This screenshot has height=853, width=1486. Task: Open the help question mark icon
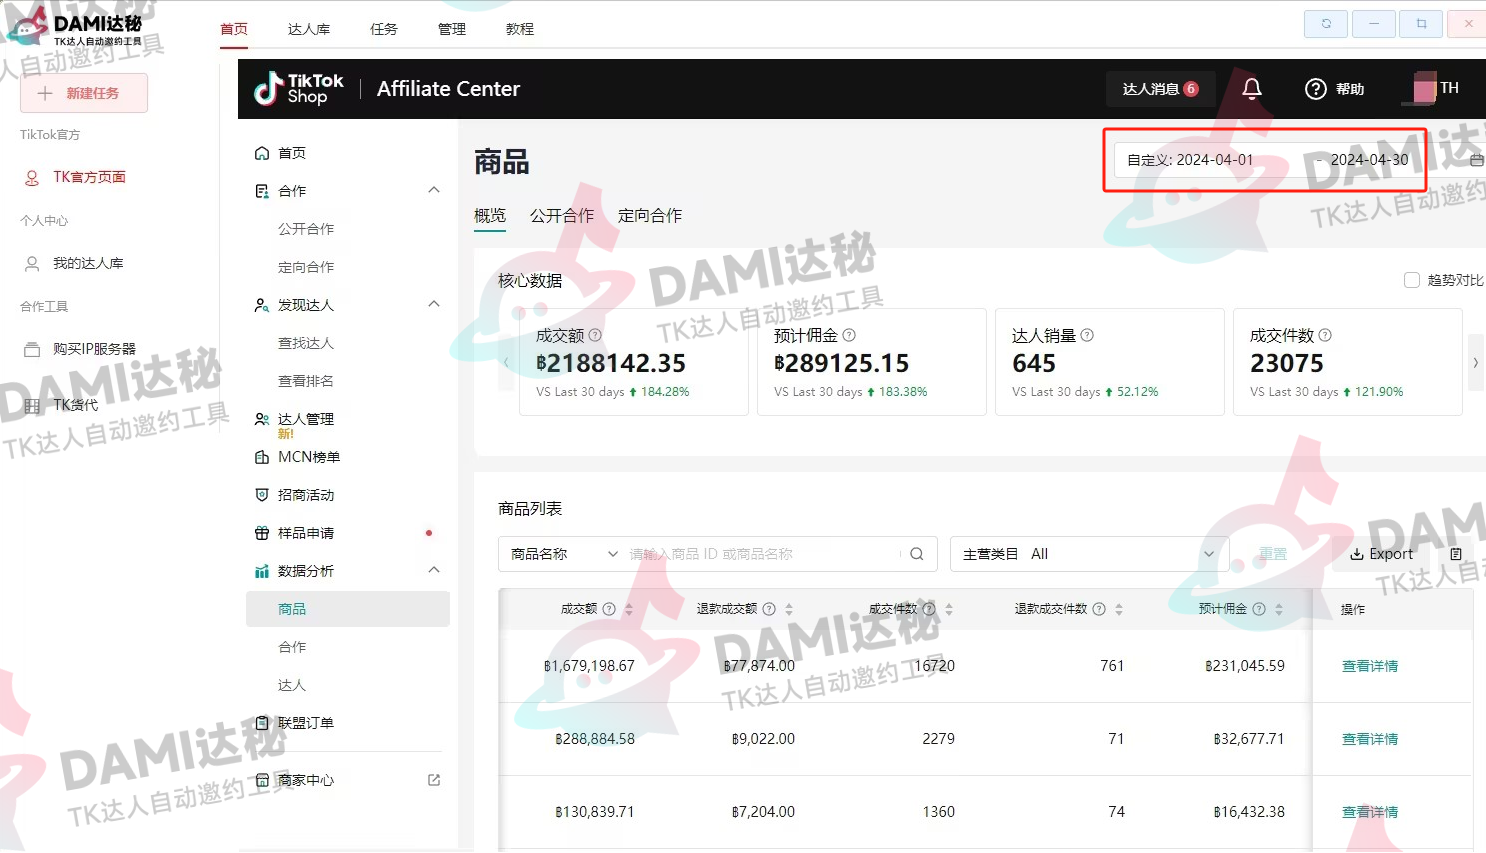click(1316, 89)
